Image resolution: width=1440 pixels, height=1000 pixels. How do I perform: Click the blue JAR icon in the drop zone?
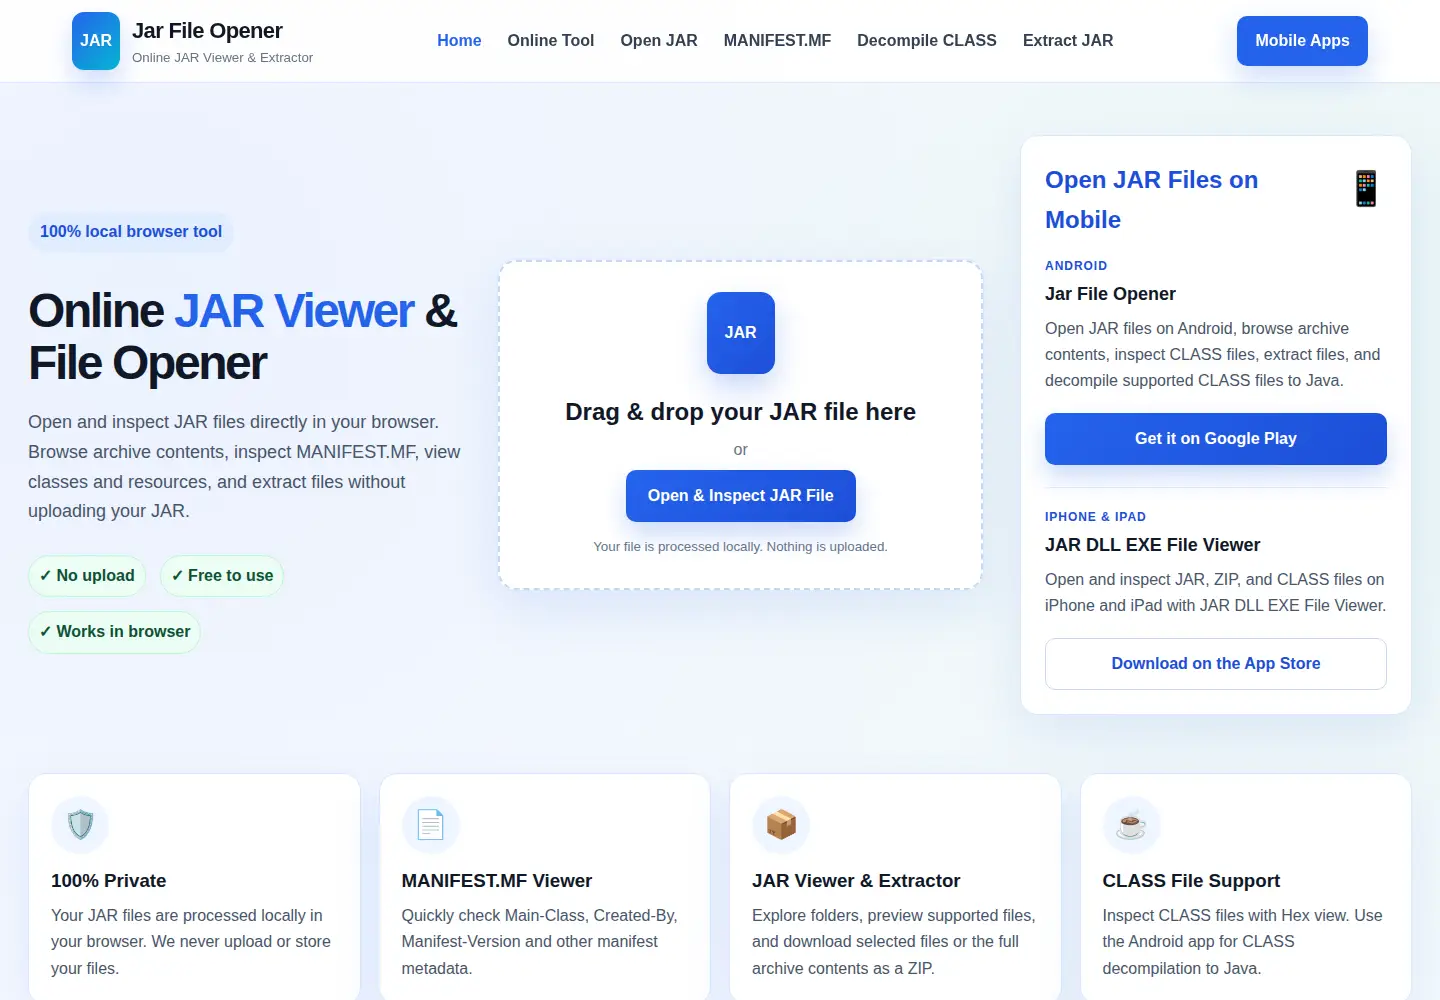(x=741, y=333)
